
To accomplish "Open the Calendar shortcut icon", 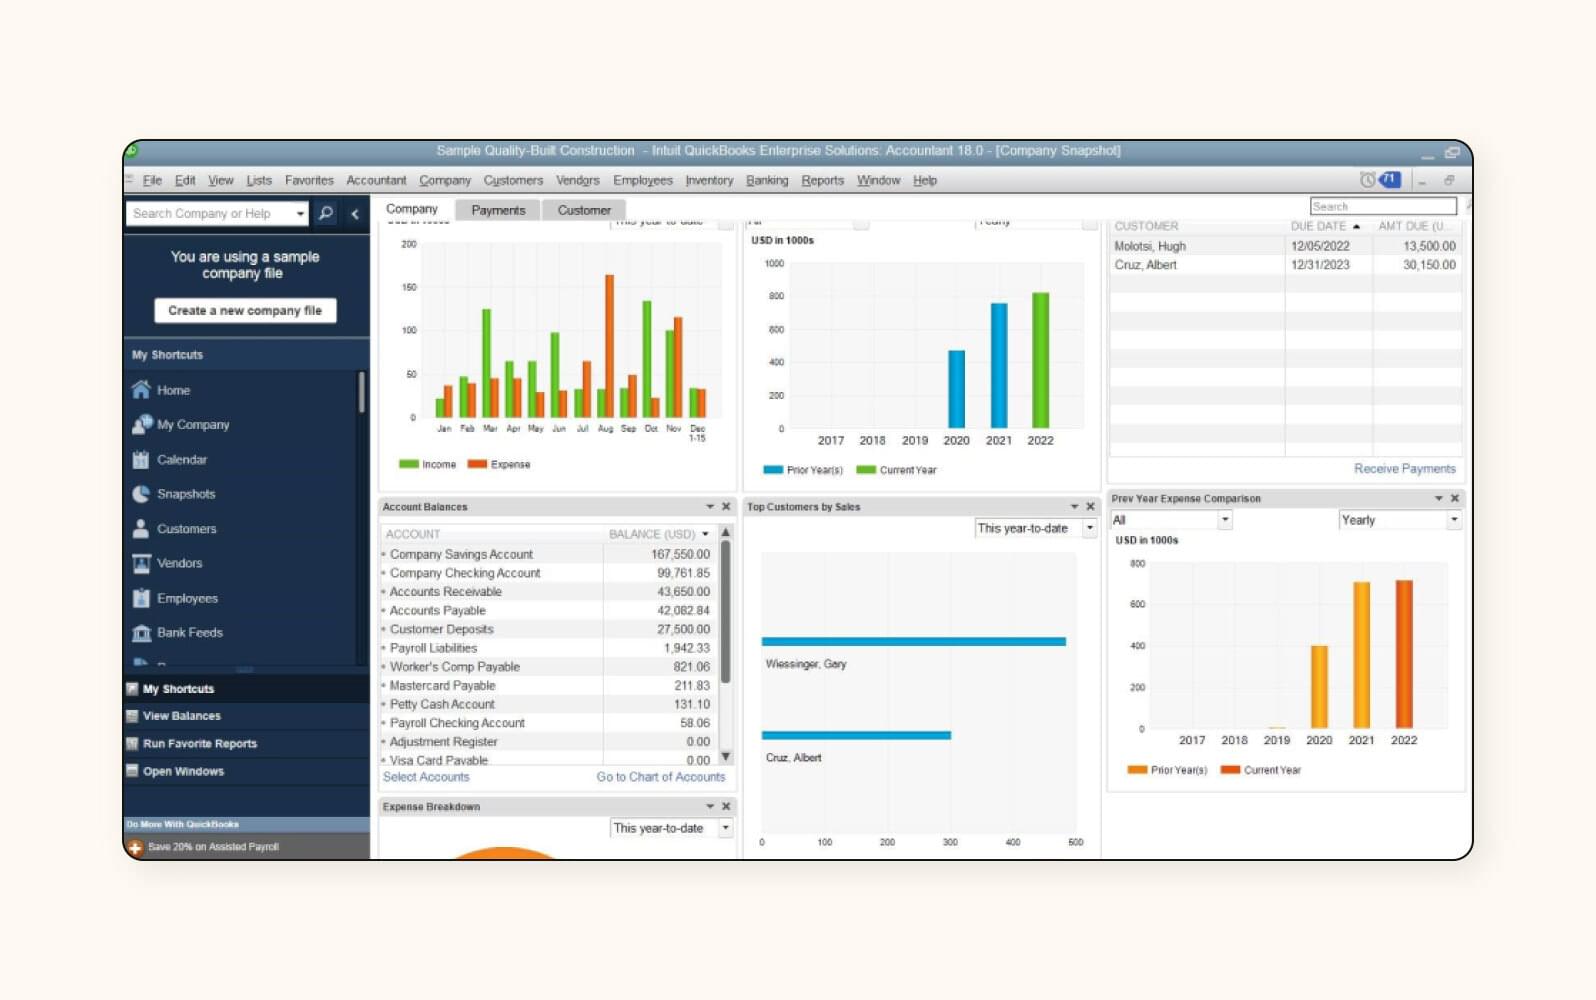I will [x=141, y=459].
